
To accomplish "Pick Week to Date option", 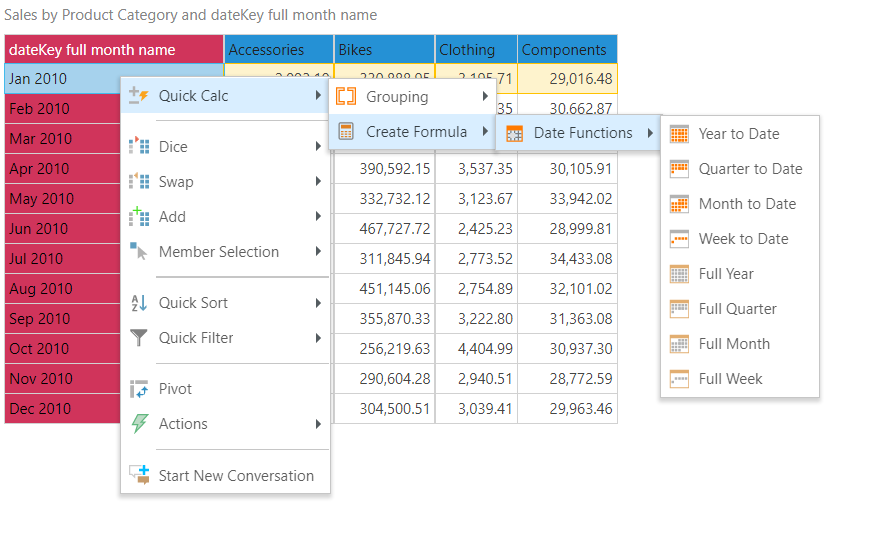I will [743, 239].
